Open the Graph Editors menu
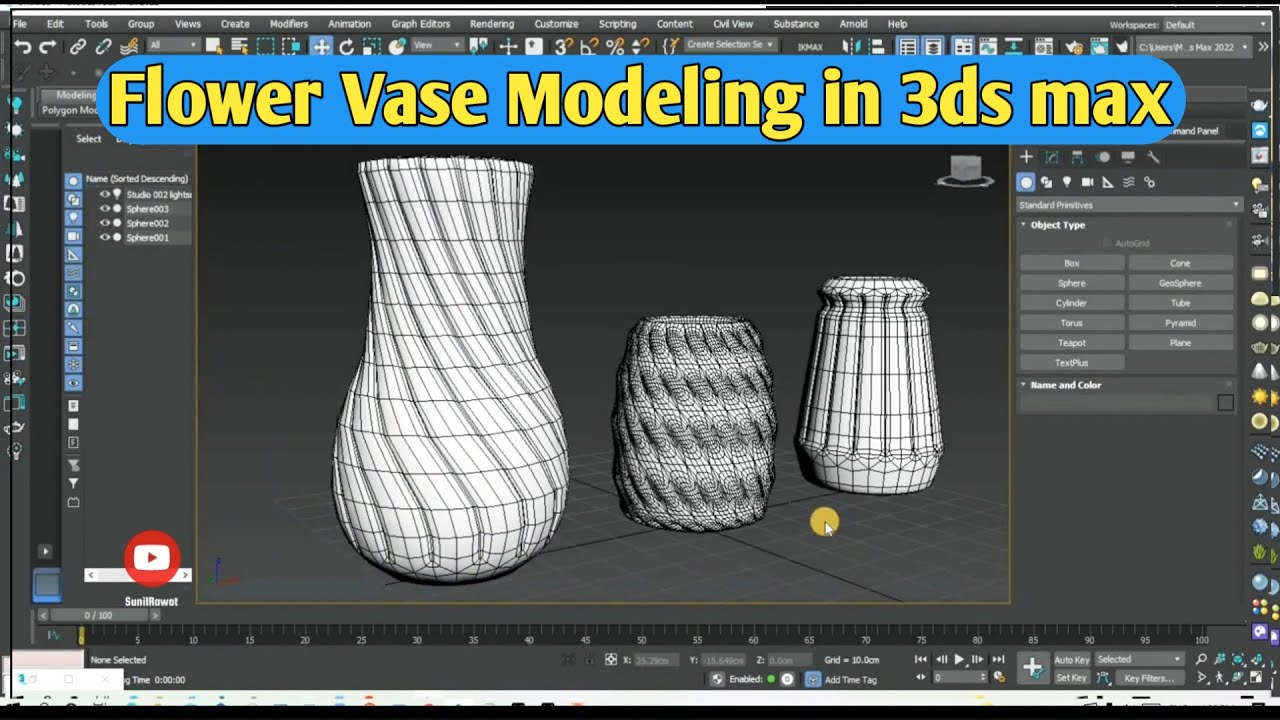Viewport: 1280px width, 720px height. pos(419,24)
